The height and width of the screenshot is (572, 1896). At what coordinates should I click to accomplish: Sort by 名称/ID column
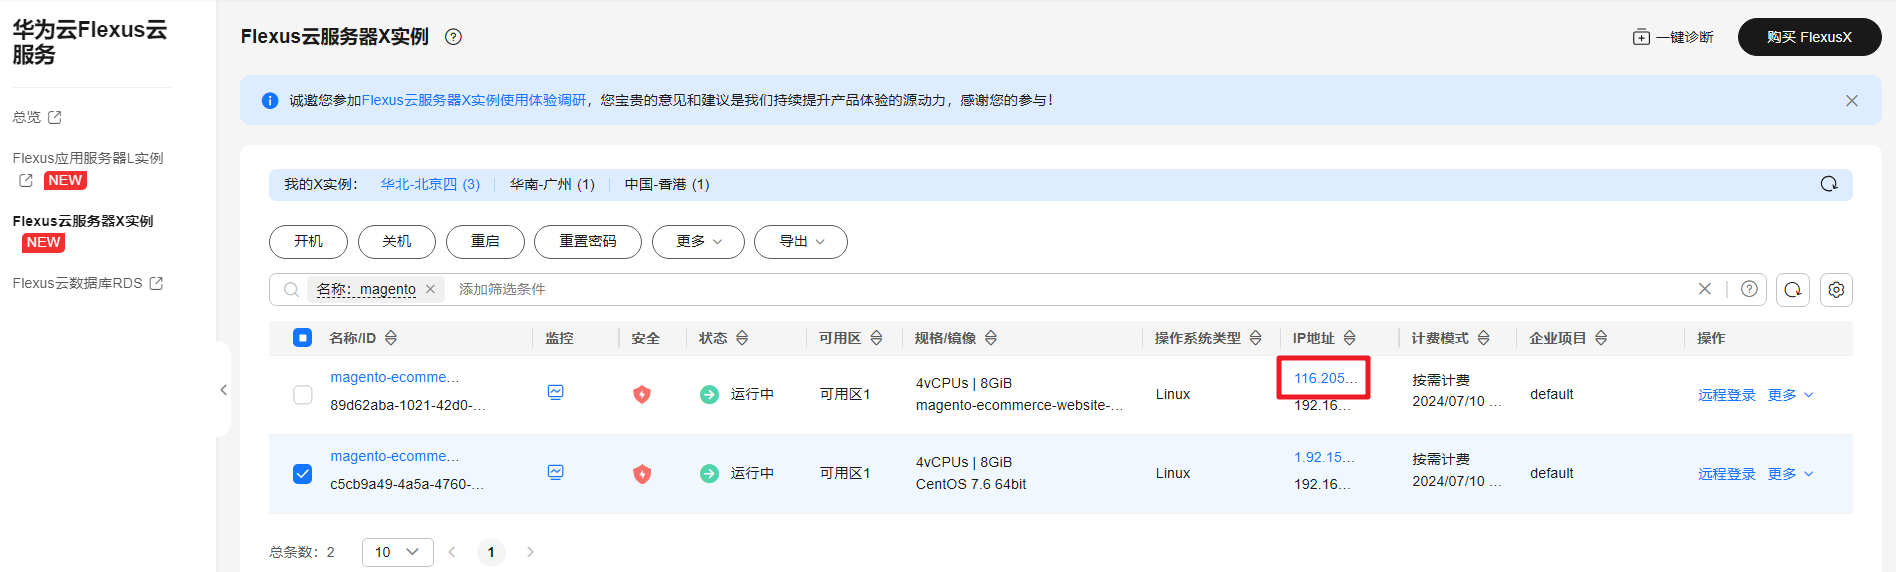coord(391,338)
